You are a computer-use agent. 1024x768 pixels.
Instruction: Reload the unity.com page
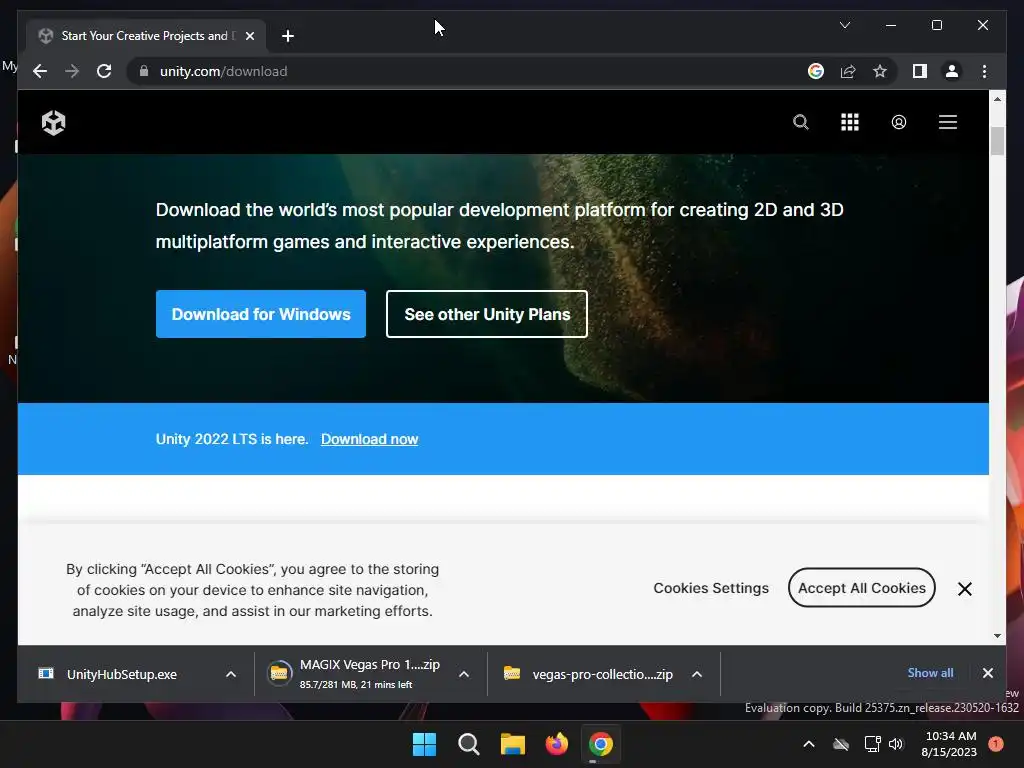[104, 71]
